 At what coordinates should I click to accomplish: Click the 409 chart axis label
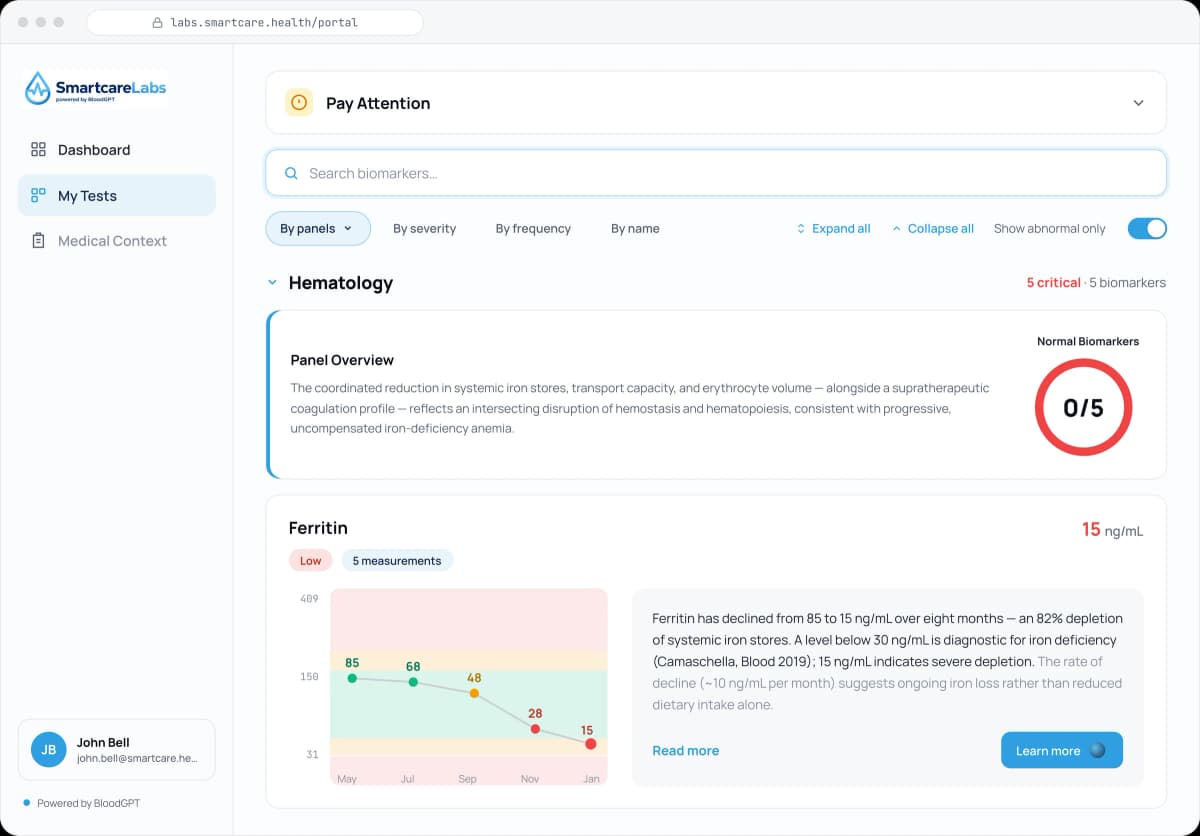pyautogui.click(x=309, y=599)
